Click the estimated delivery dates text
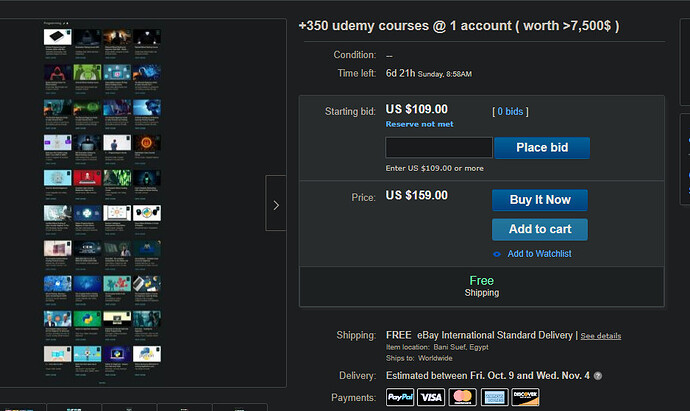Screen dimensions: 690x411 [488, 376]
